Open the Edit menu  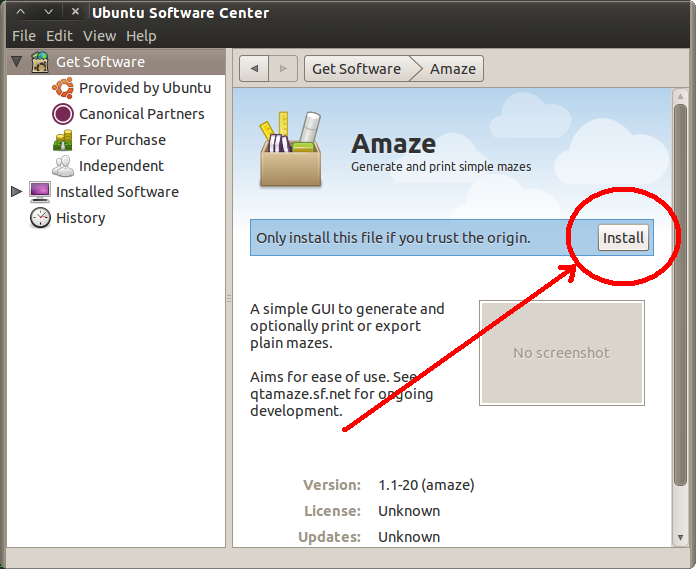click(59, 36)
